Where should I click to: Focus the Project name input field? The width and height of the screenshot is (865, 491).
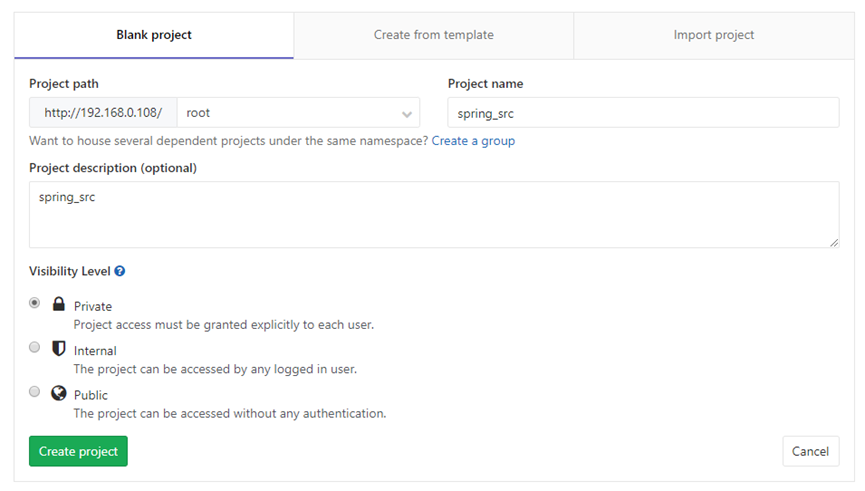pos(643,113)
